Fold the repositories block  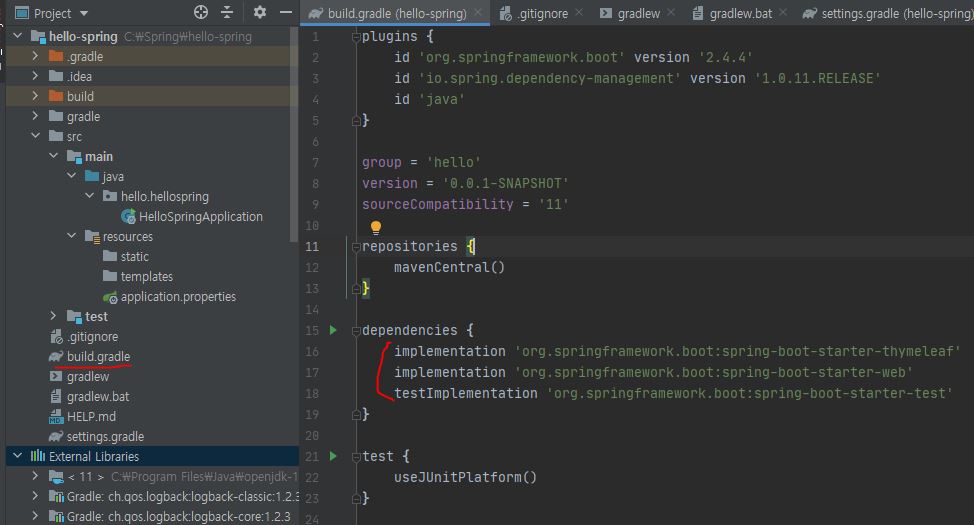pyautogui.click(x=356, y=247)
